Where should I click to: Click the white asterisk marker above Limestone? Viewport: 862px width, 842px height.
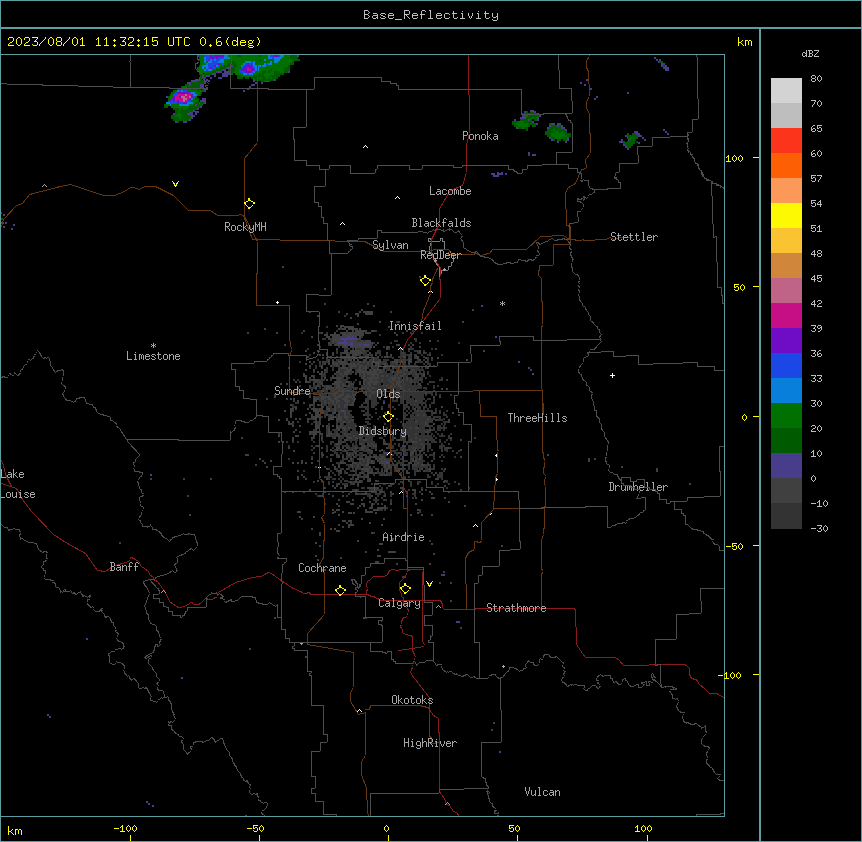tap(153, 346)
